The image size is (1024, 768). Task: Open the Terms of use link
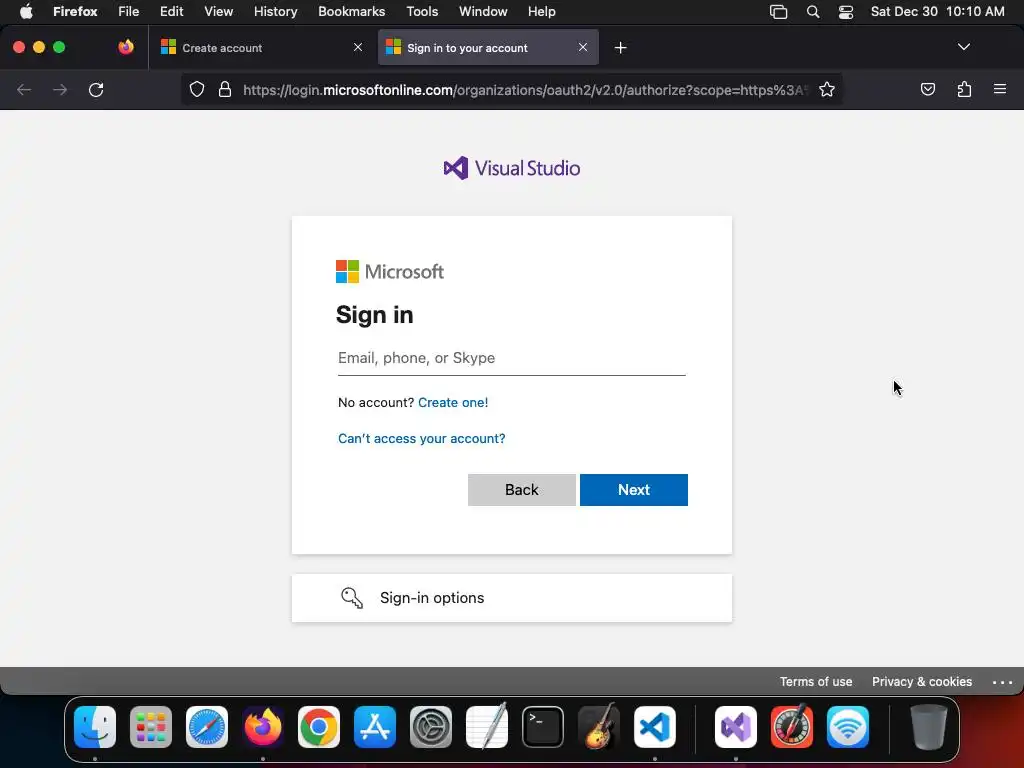click(816, 682)
